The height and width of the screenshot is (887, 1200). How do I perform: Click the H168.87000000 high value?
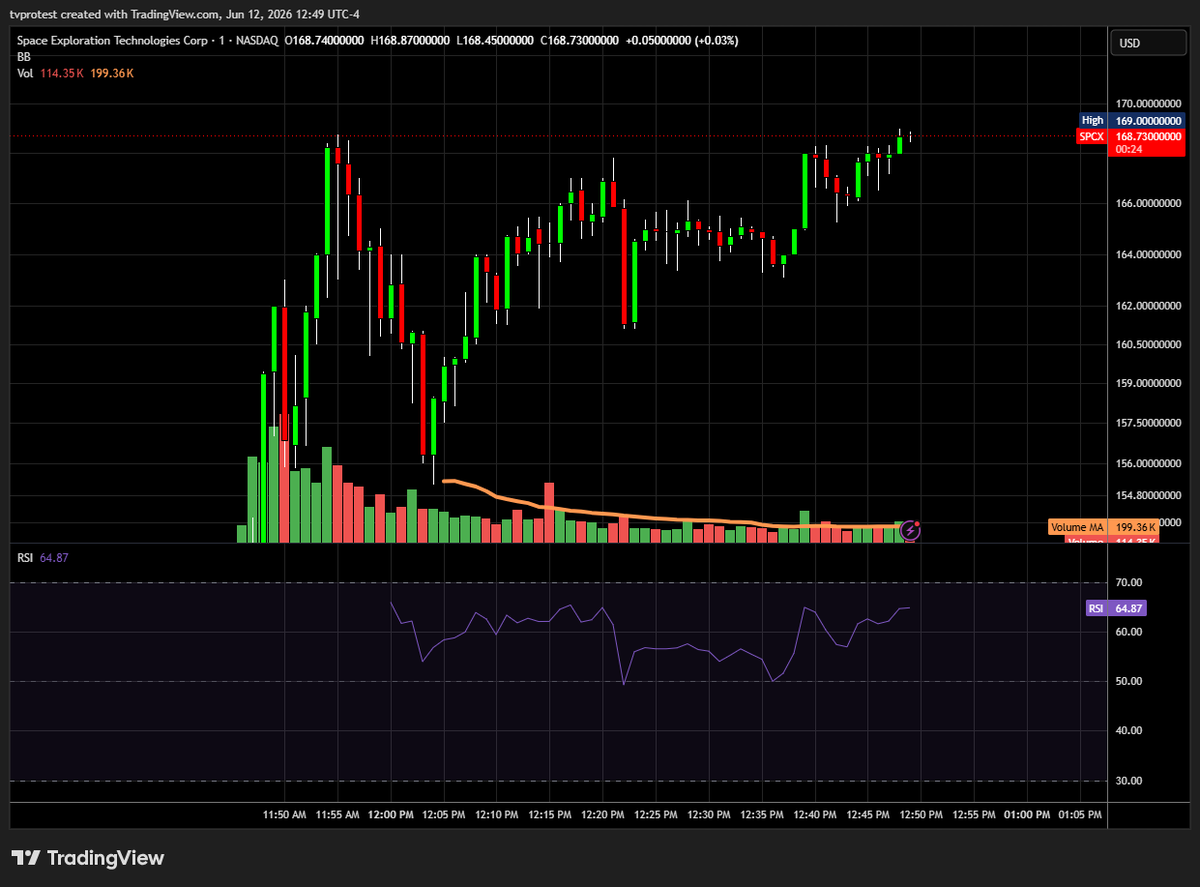click(410, 42)
